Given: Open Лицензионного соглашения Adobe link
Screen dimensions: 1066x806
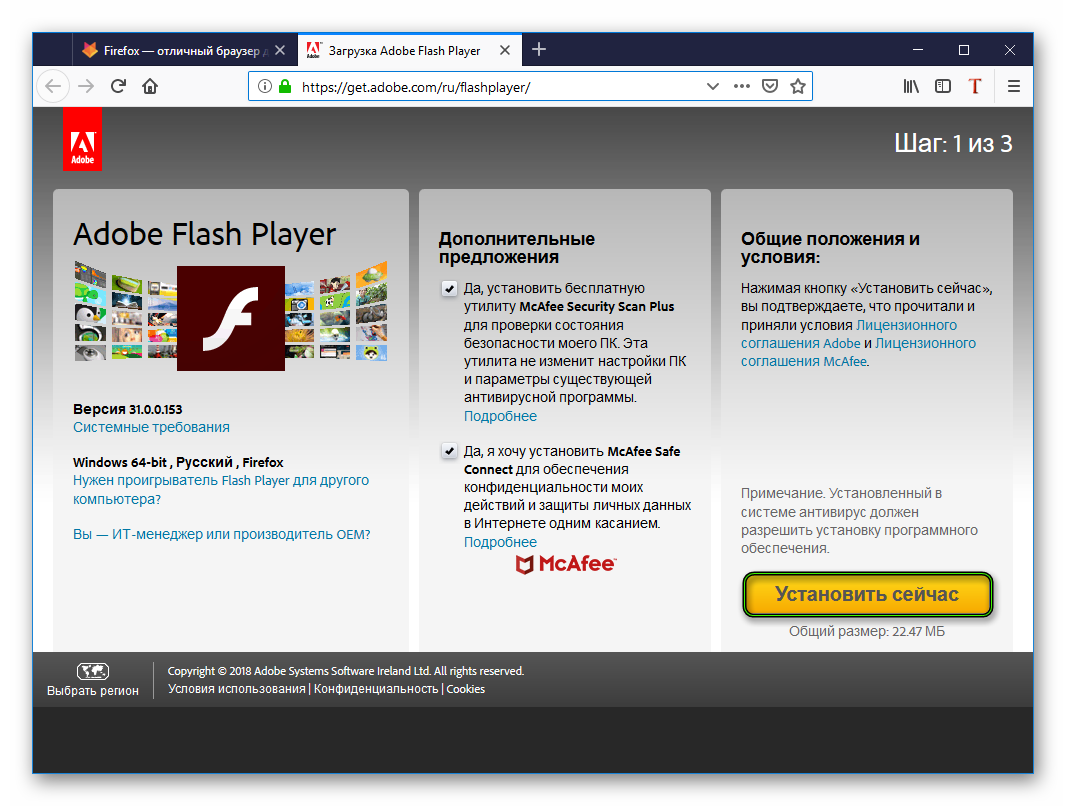Looking at the screenshot, I should point(849,334).
